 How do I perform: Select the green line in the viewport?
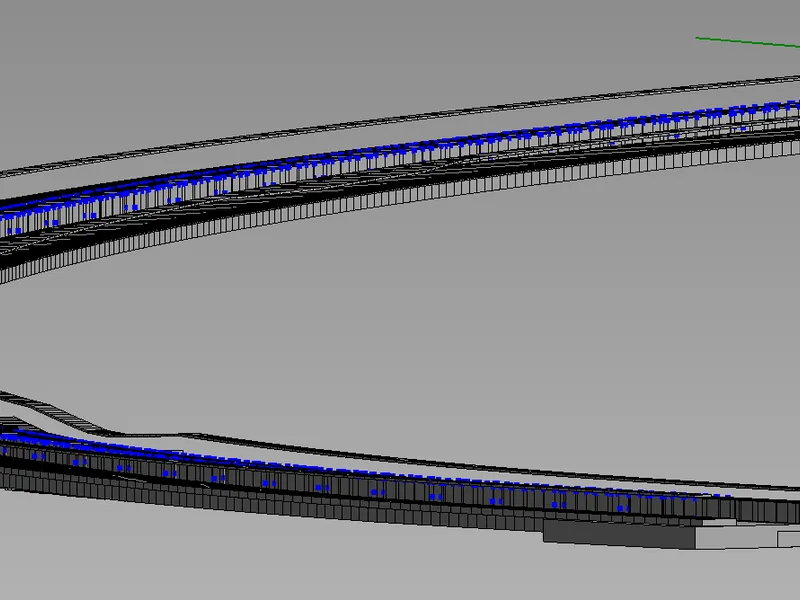click(x=747, y=42)
